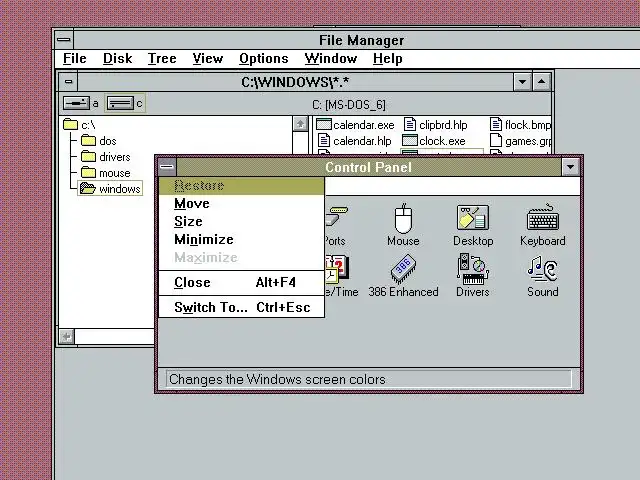Click the directory tree scroll up arrow

pos(300,124)
